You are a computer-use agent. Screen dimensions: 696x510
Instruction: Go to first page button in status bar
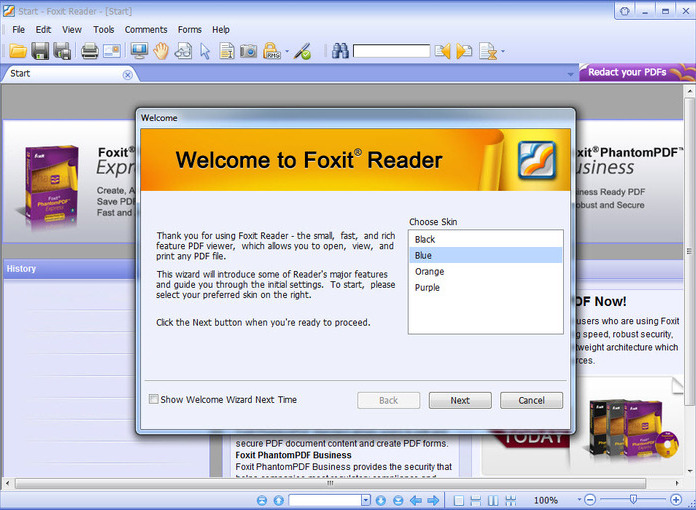tap(262, 500)
